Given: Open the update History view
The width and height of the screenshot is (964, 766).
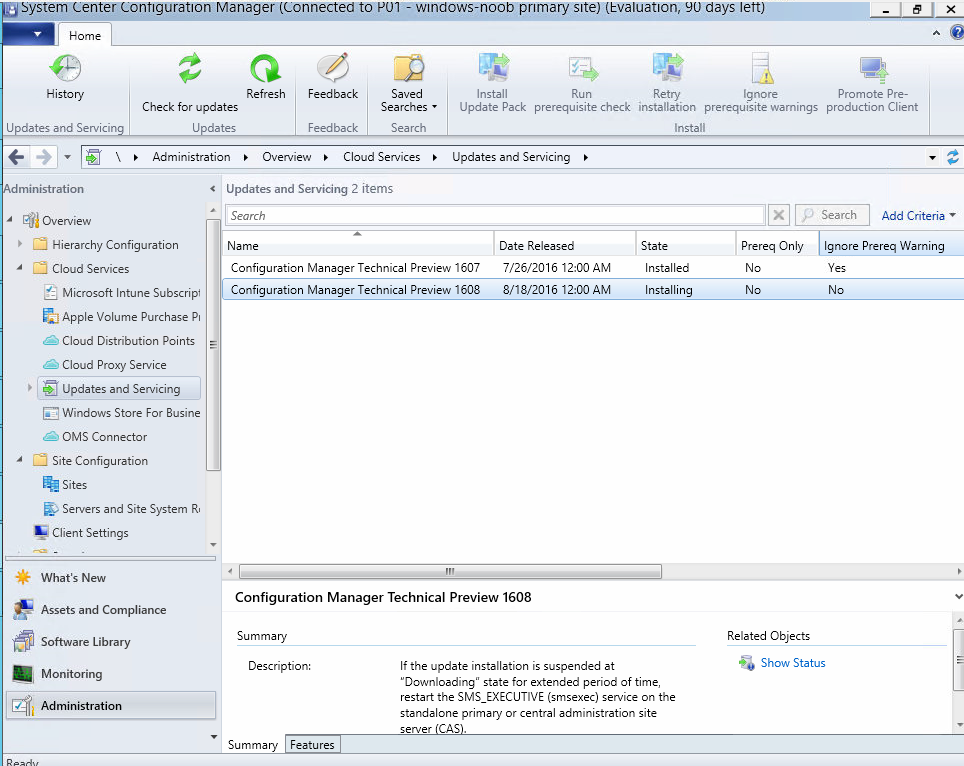Looking at the screenshot, I should (x=65, y=77).
